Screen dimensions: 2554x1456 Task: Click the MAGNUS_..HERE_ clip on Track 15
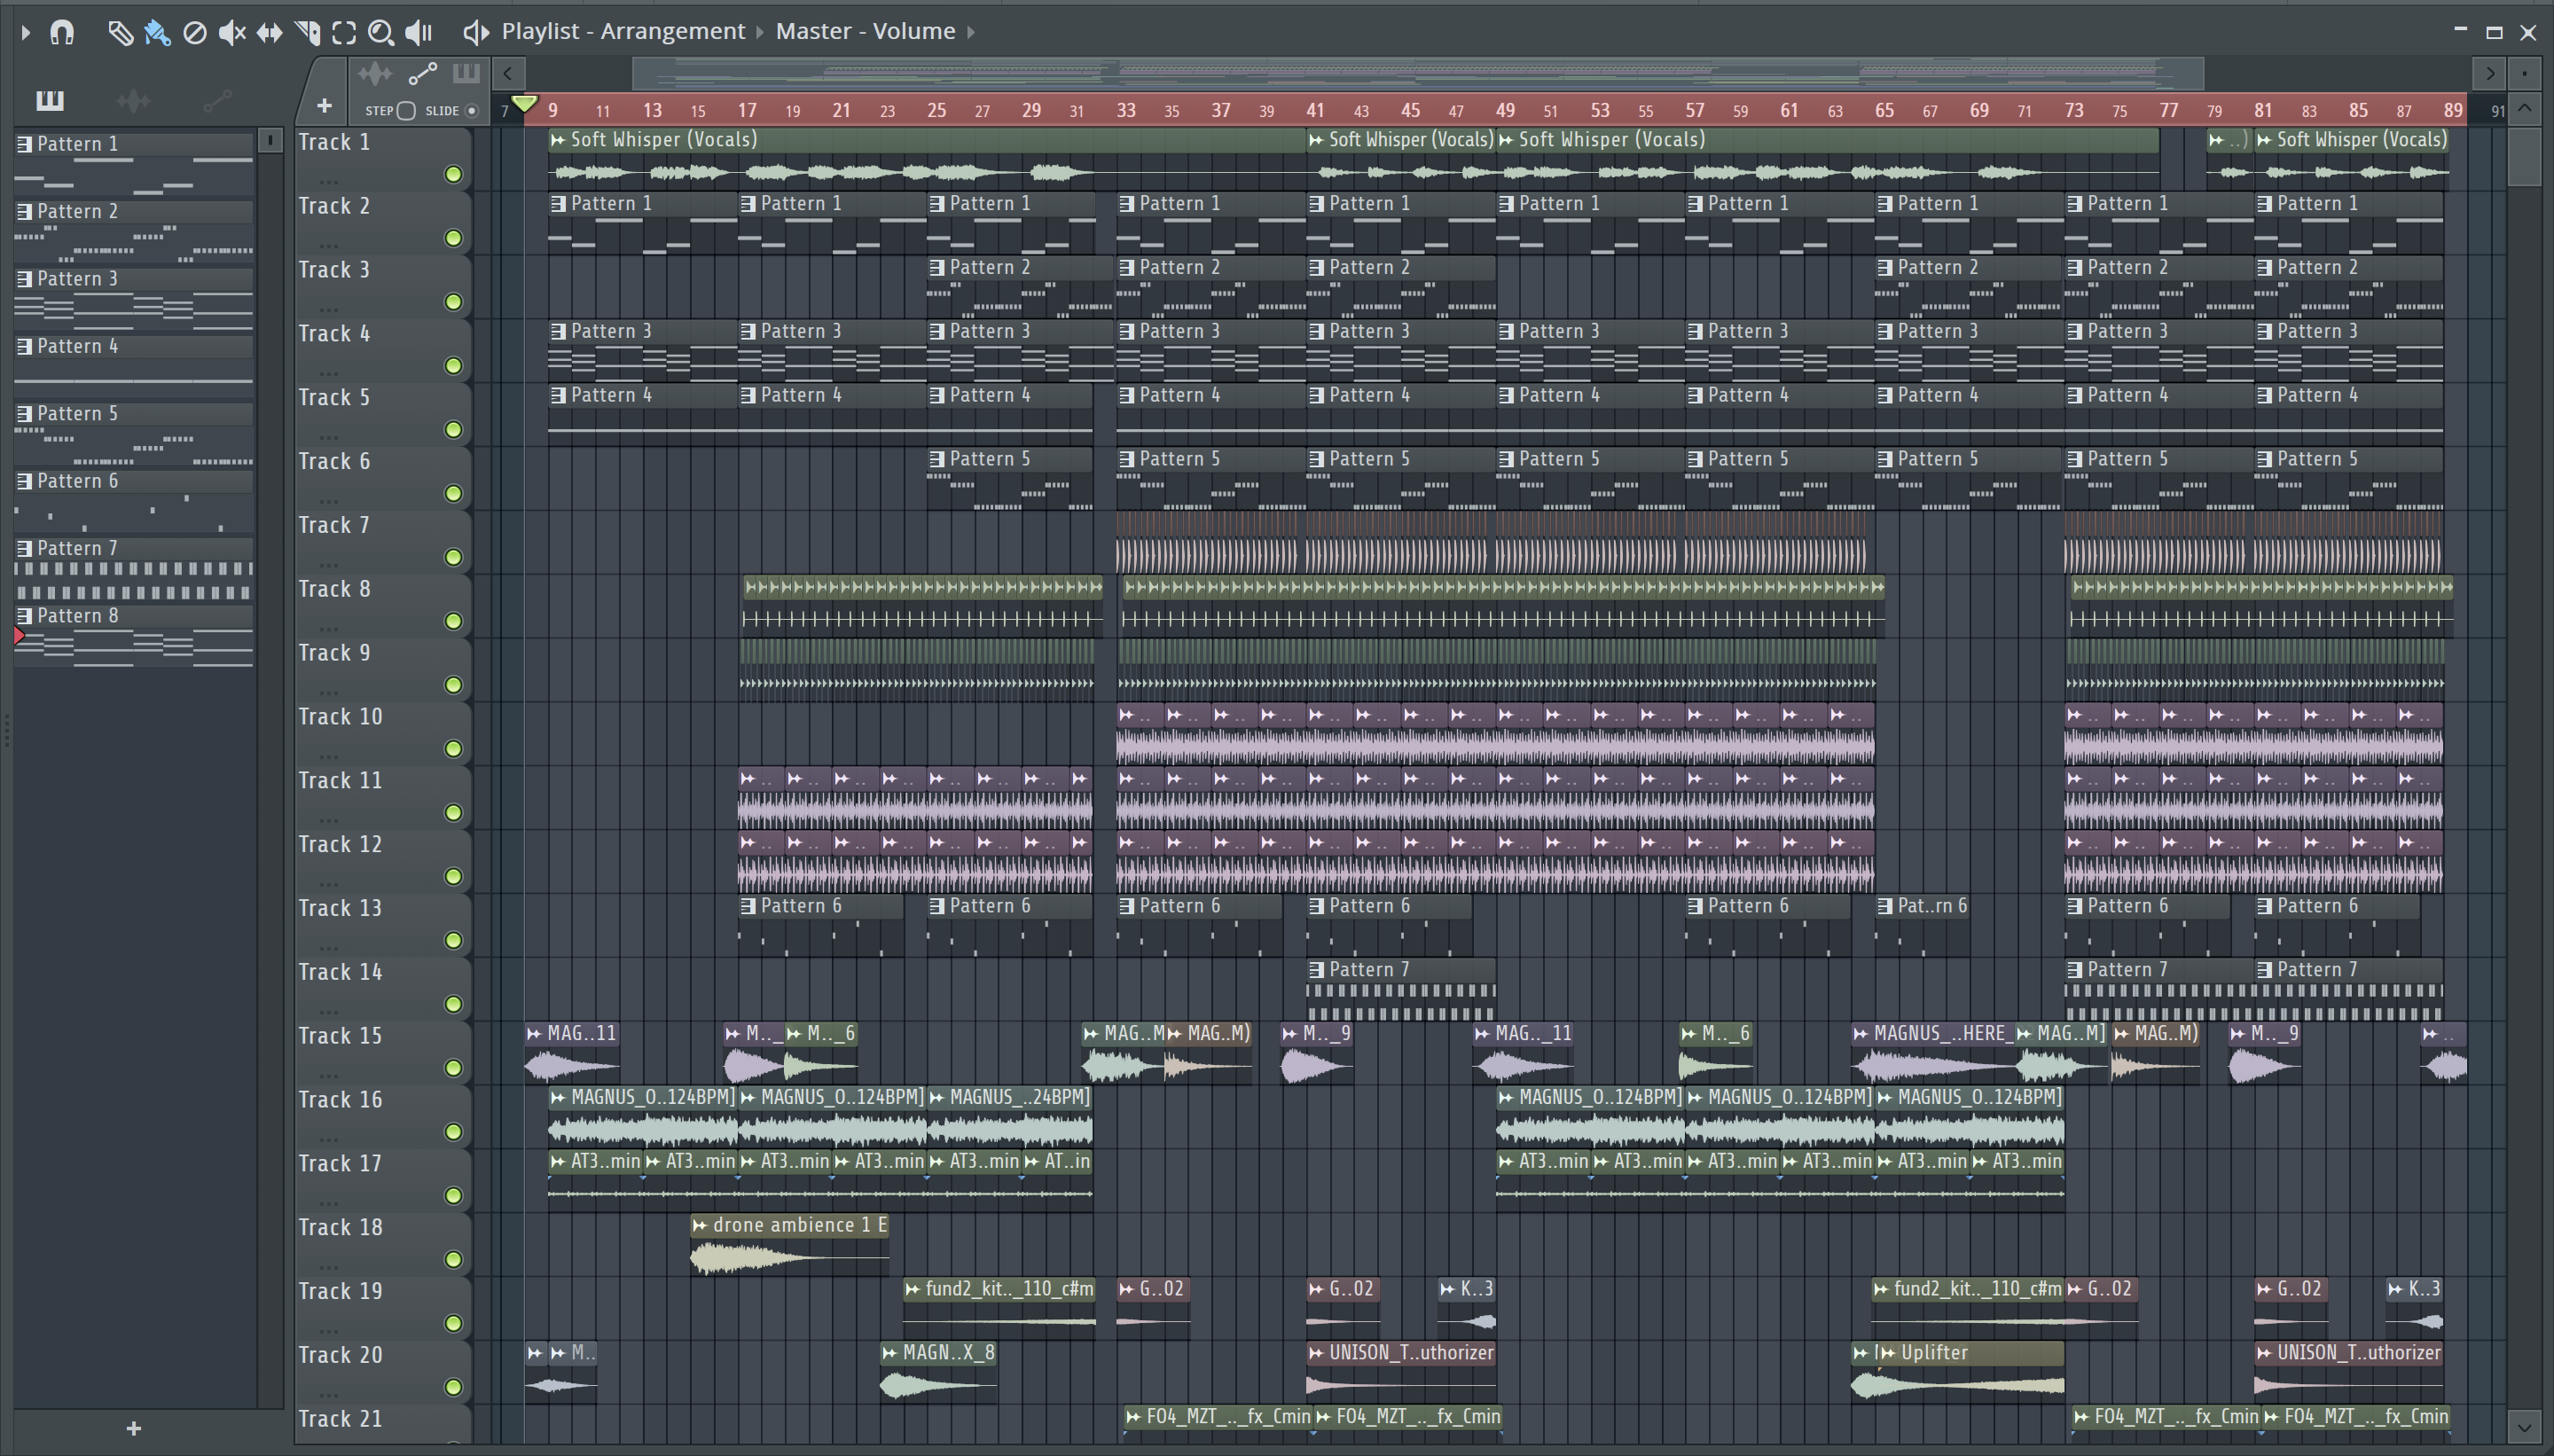click(1933, 1052)
